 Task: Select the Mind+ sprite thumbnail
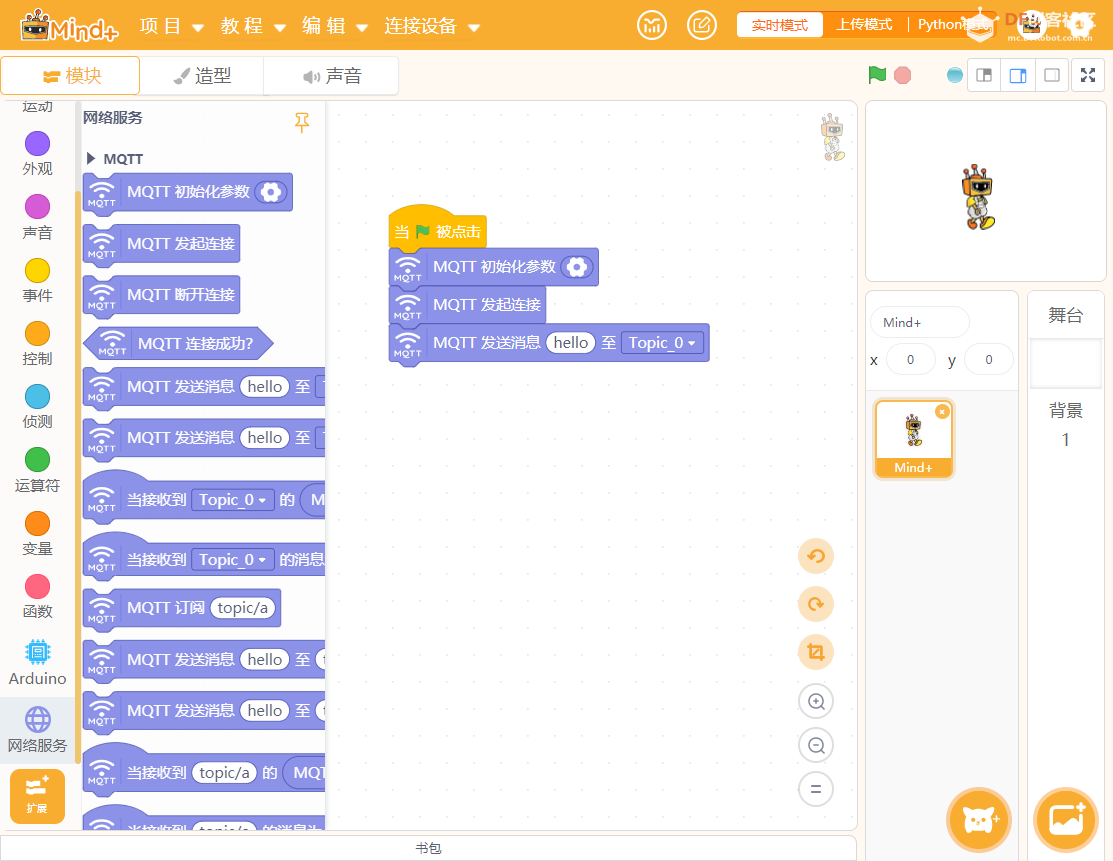click(913, 437)
